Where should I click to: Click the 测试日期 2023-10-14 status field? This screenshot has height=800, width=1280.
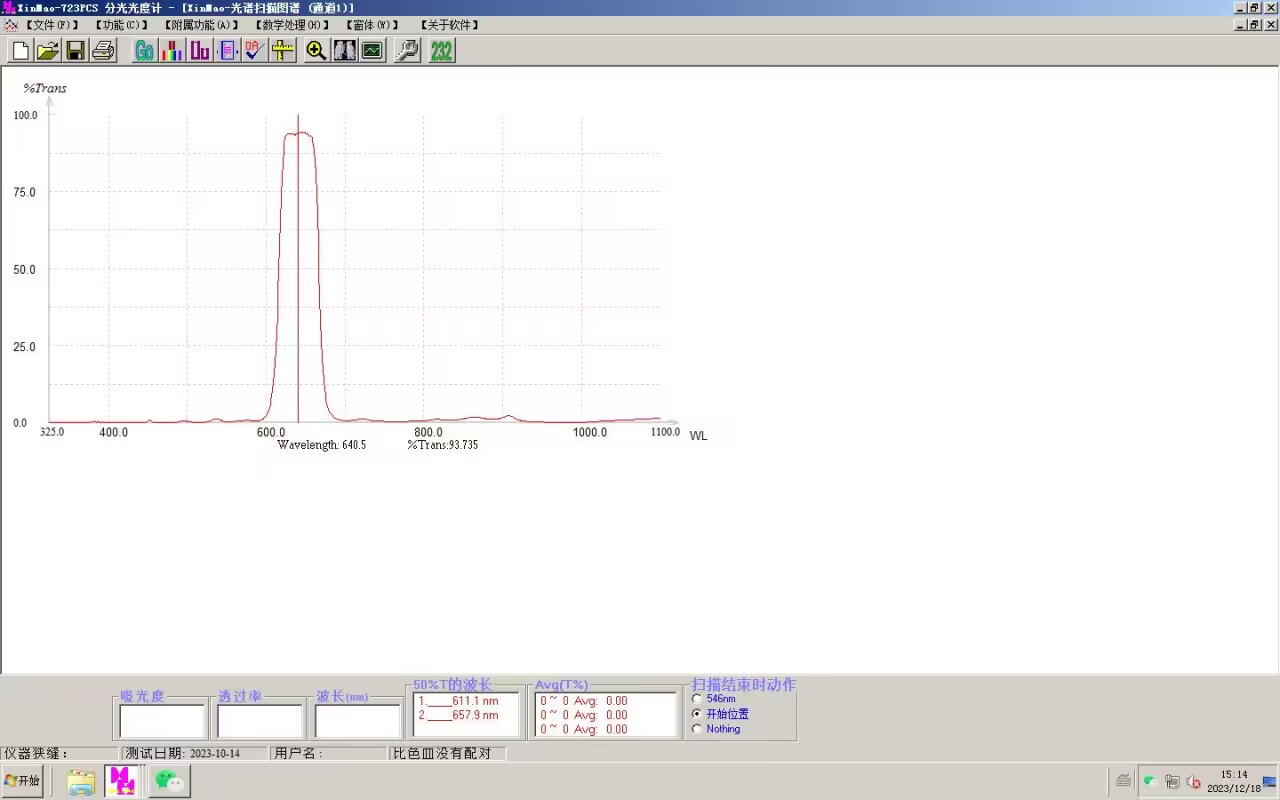[195, 753]
